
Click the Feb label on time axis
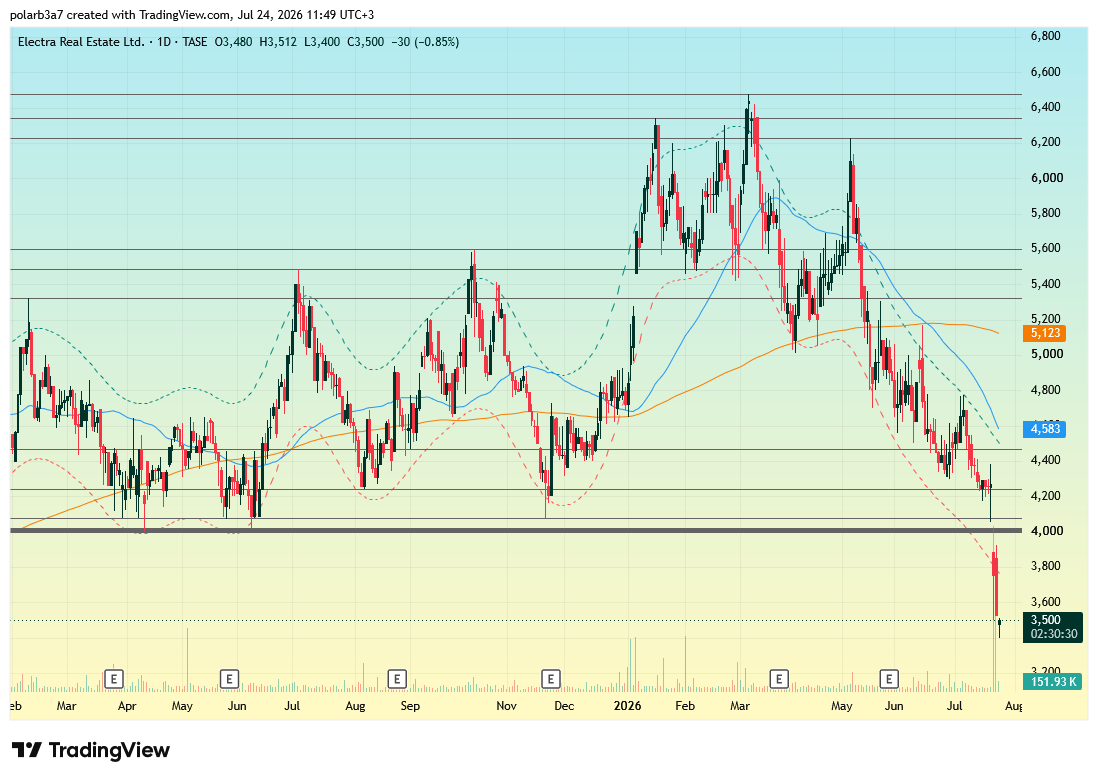tap(685, 706)
